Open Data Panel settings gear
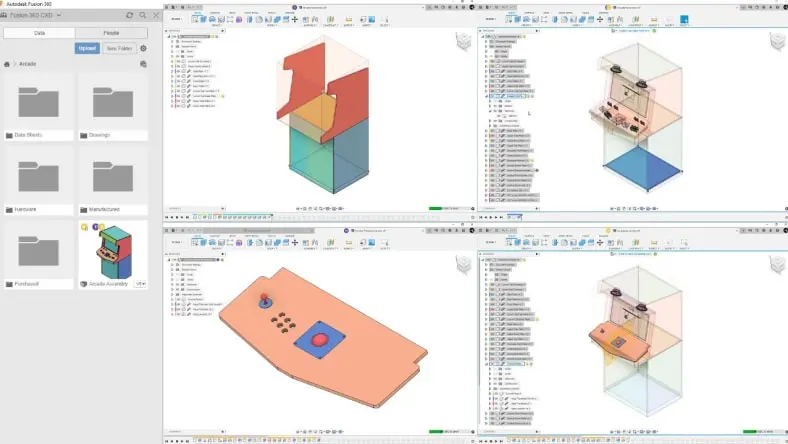Viewport: 788px width, 444px height. coord(143,48)
